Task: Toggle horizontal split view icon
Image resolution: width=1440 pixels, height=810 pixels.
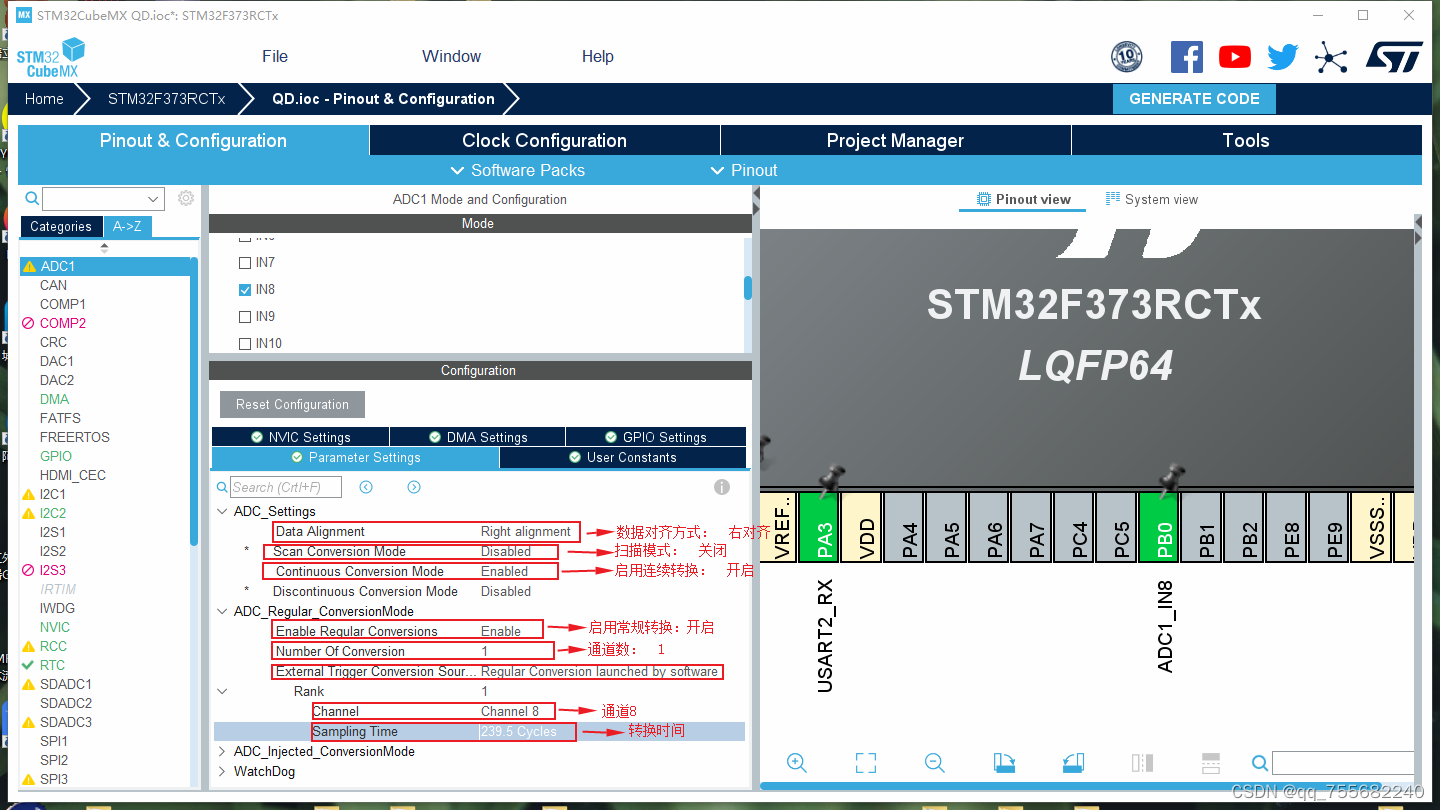Action: (1211, 763)
